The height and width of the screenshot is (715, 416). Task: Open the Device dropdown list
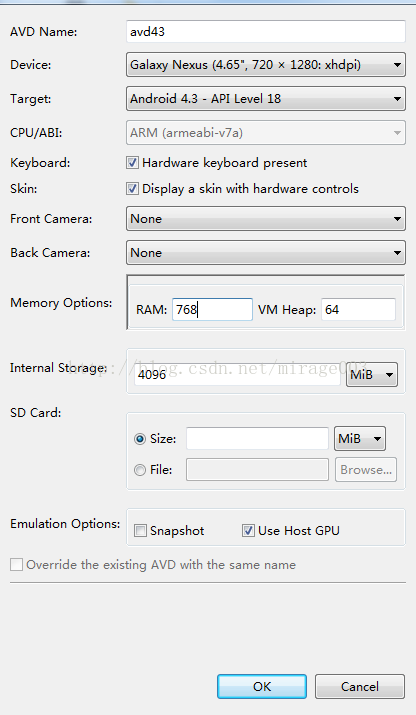click(265, 65)
